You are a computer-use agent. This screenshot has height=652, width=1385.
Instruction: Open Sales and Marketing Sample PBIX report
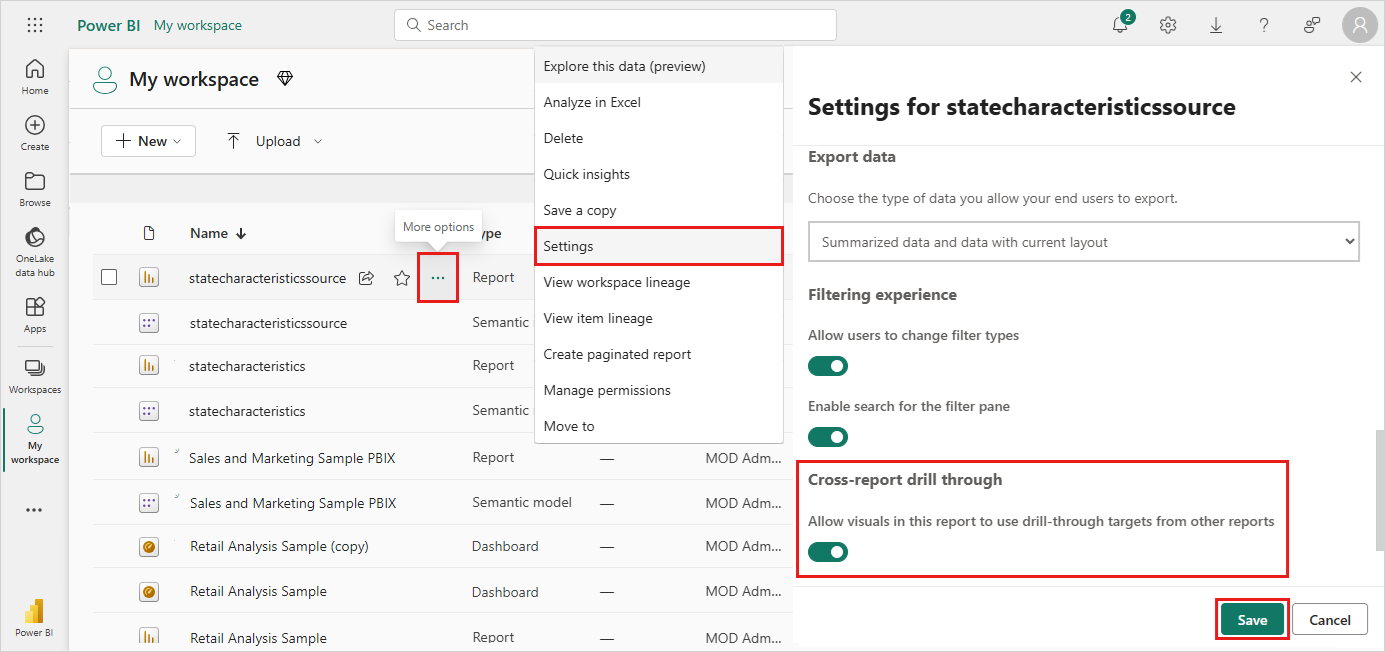tap(292, 458)
